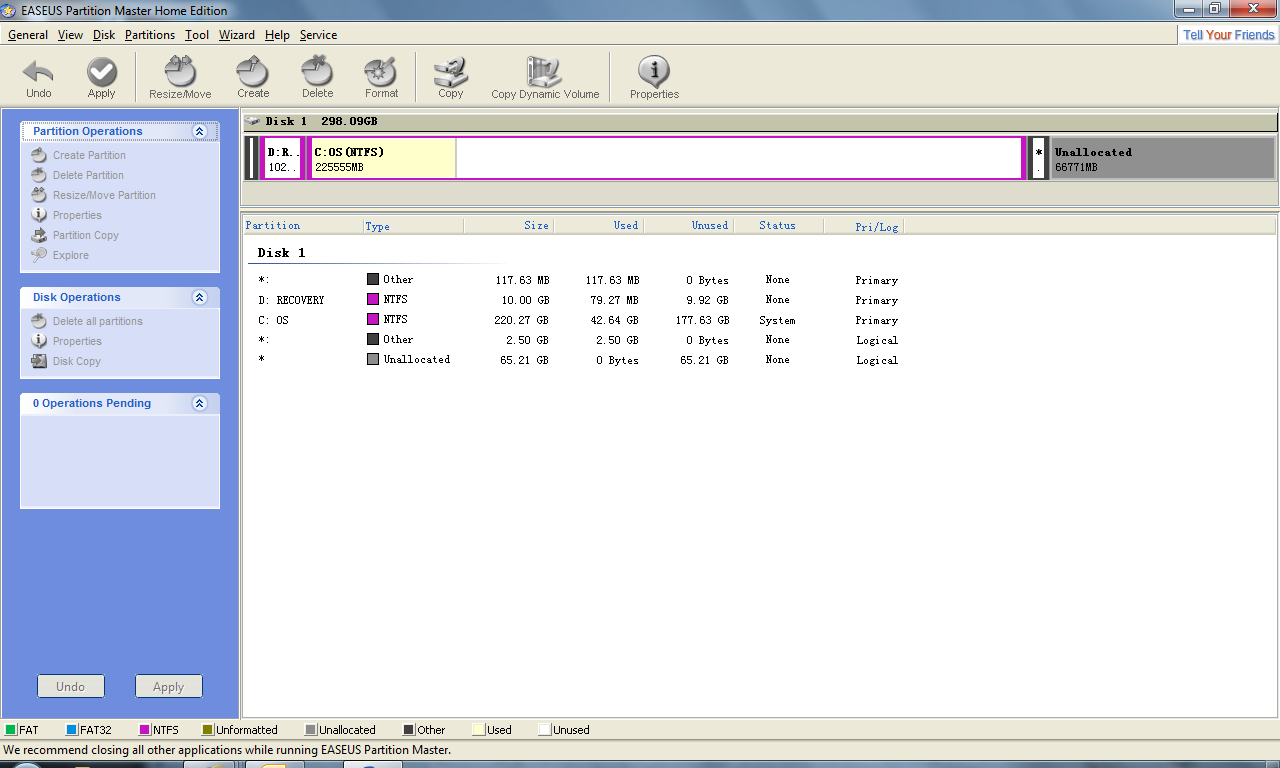The image size is (1280, 768).
Task: Click the dark Other legend swatch
Action: pos(409,730)
